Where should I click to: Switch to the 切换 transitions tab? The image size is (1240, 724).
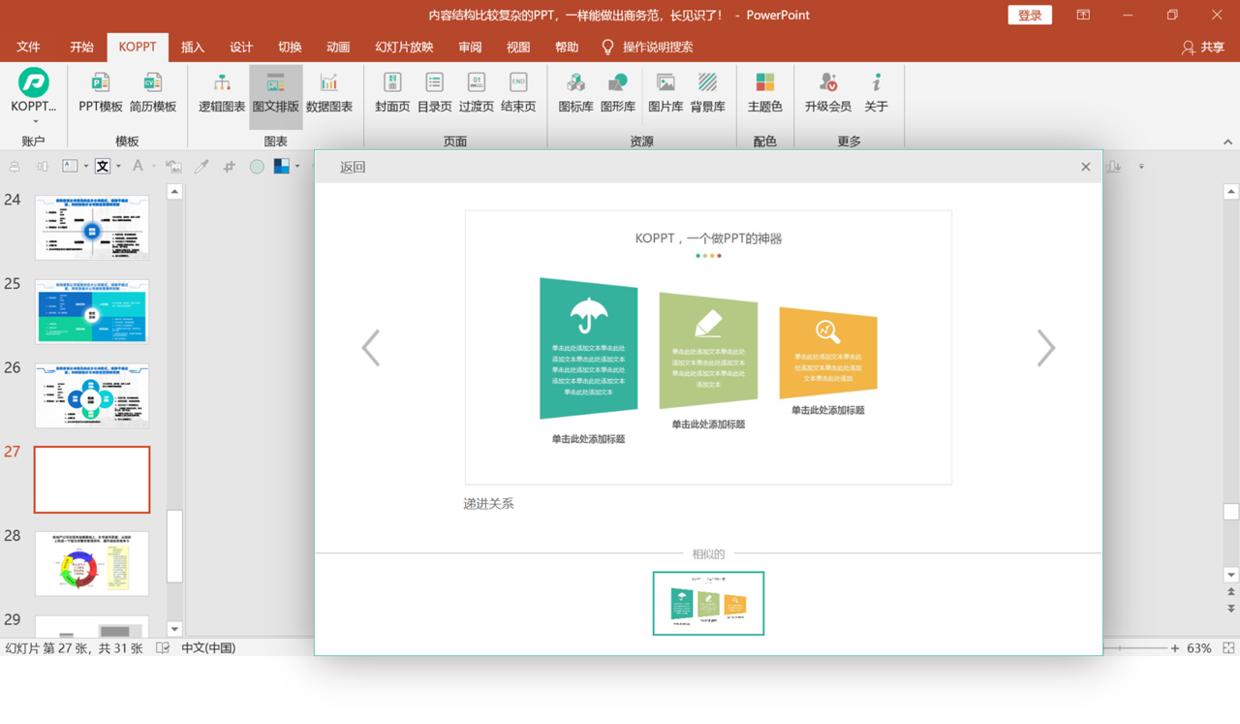point(290,47)
